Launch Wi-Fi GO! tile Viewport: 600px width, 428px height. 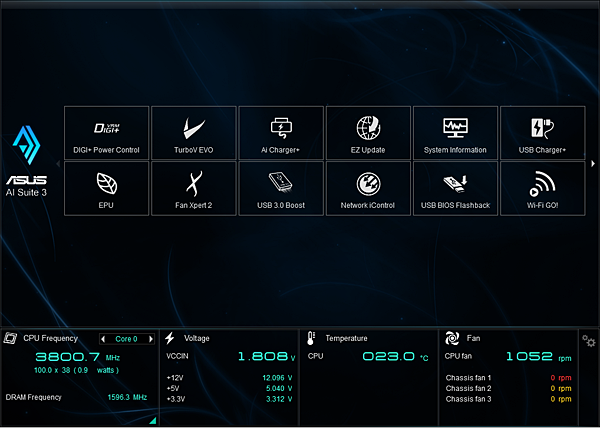click(x=543, y=189)
